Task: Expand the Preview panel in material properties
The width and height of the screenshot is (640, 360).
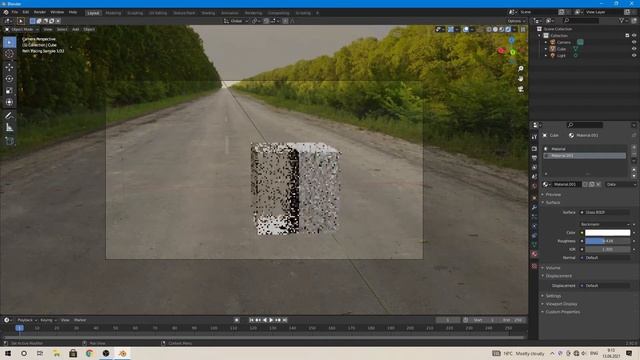Action: [553, 194]
